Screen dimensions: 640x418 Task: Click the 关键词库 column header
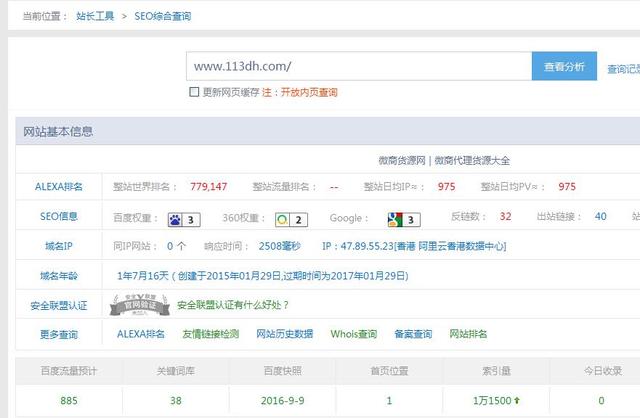point(176,371)
